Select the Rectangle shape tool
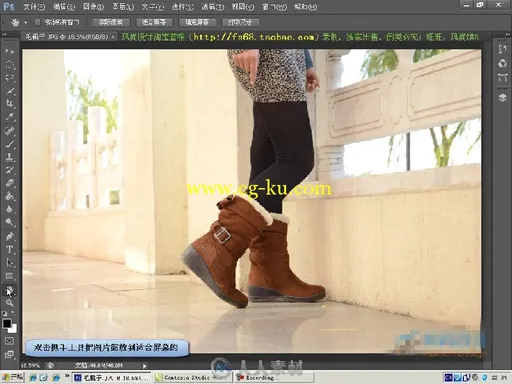This screenshot has width=512, height=384. [x=9, y=276]
